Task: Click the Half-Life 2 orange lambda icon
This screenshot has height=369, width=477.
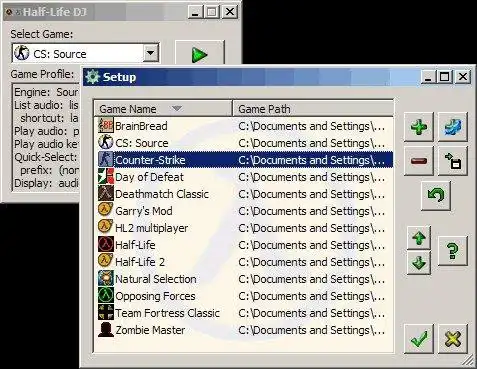Action: pyautogui.click(x=106, y=261)
